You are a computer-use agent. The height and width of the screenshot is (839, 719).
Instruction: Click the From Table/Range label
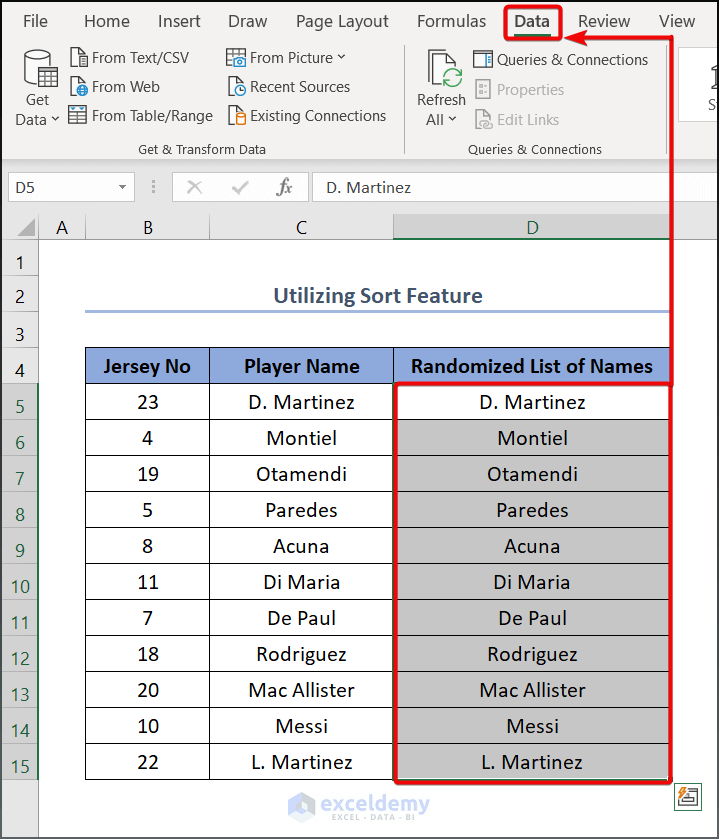[x=152, y=116]
